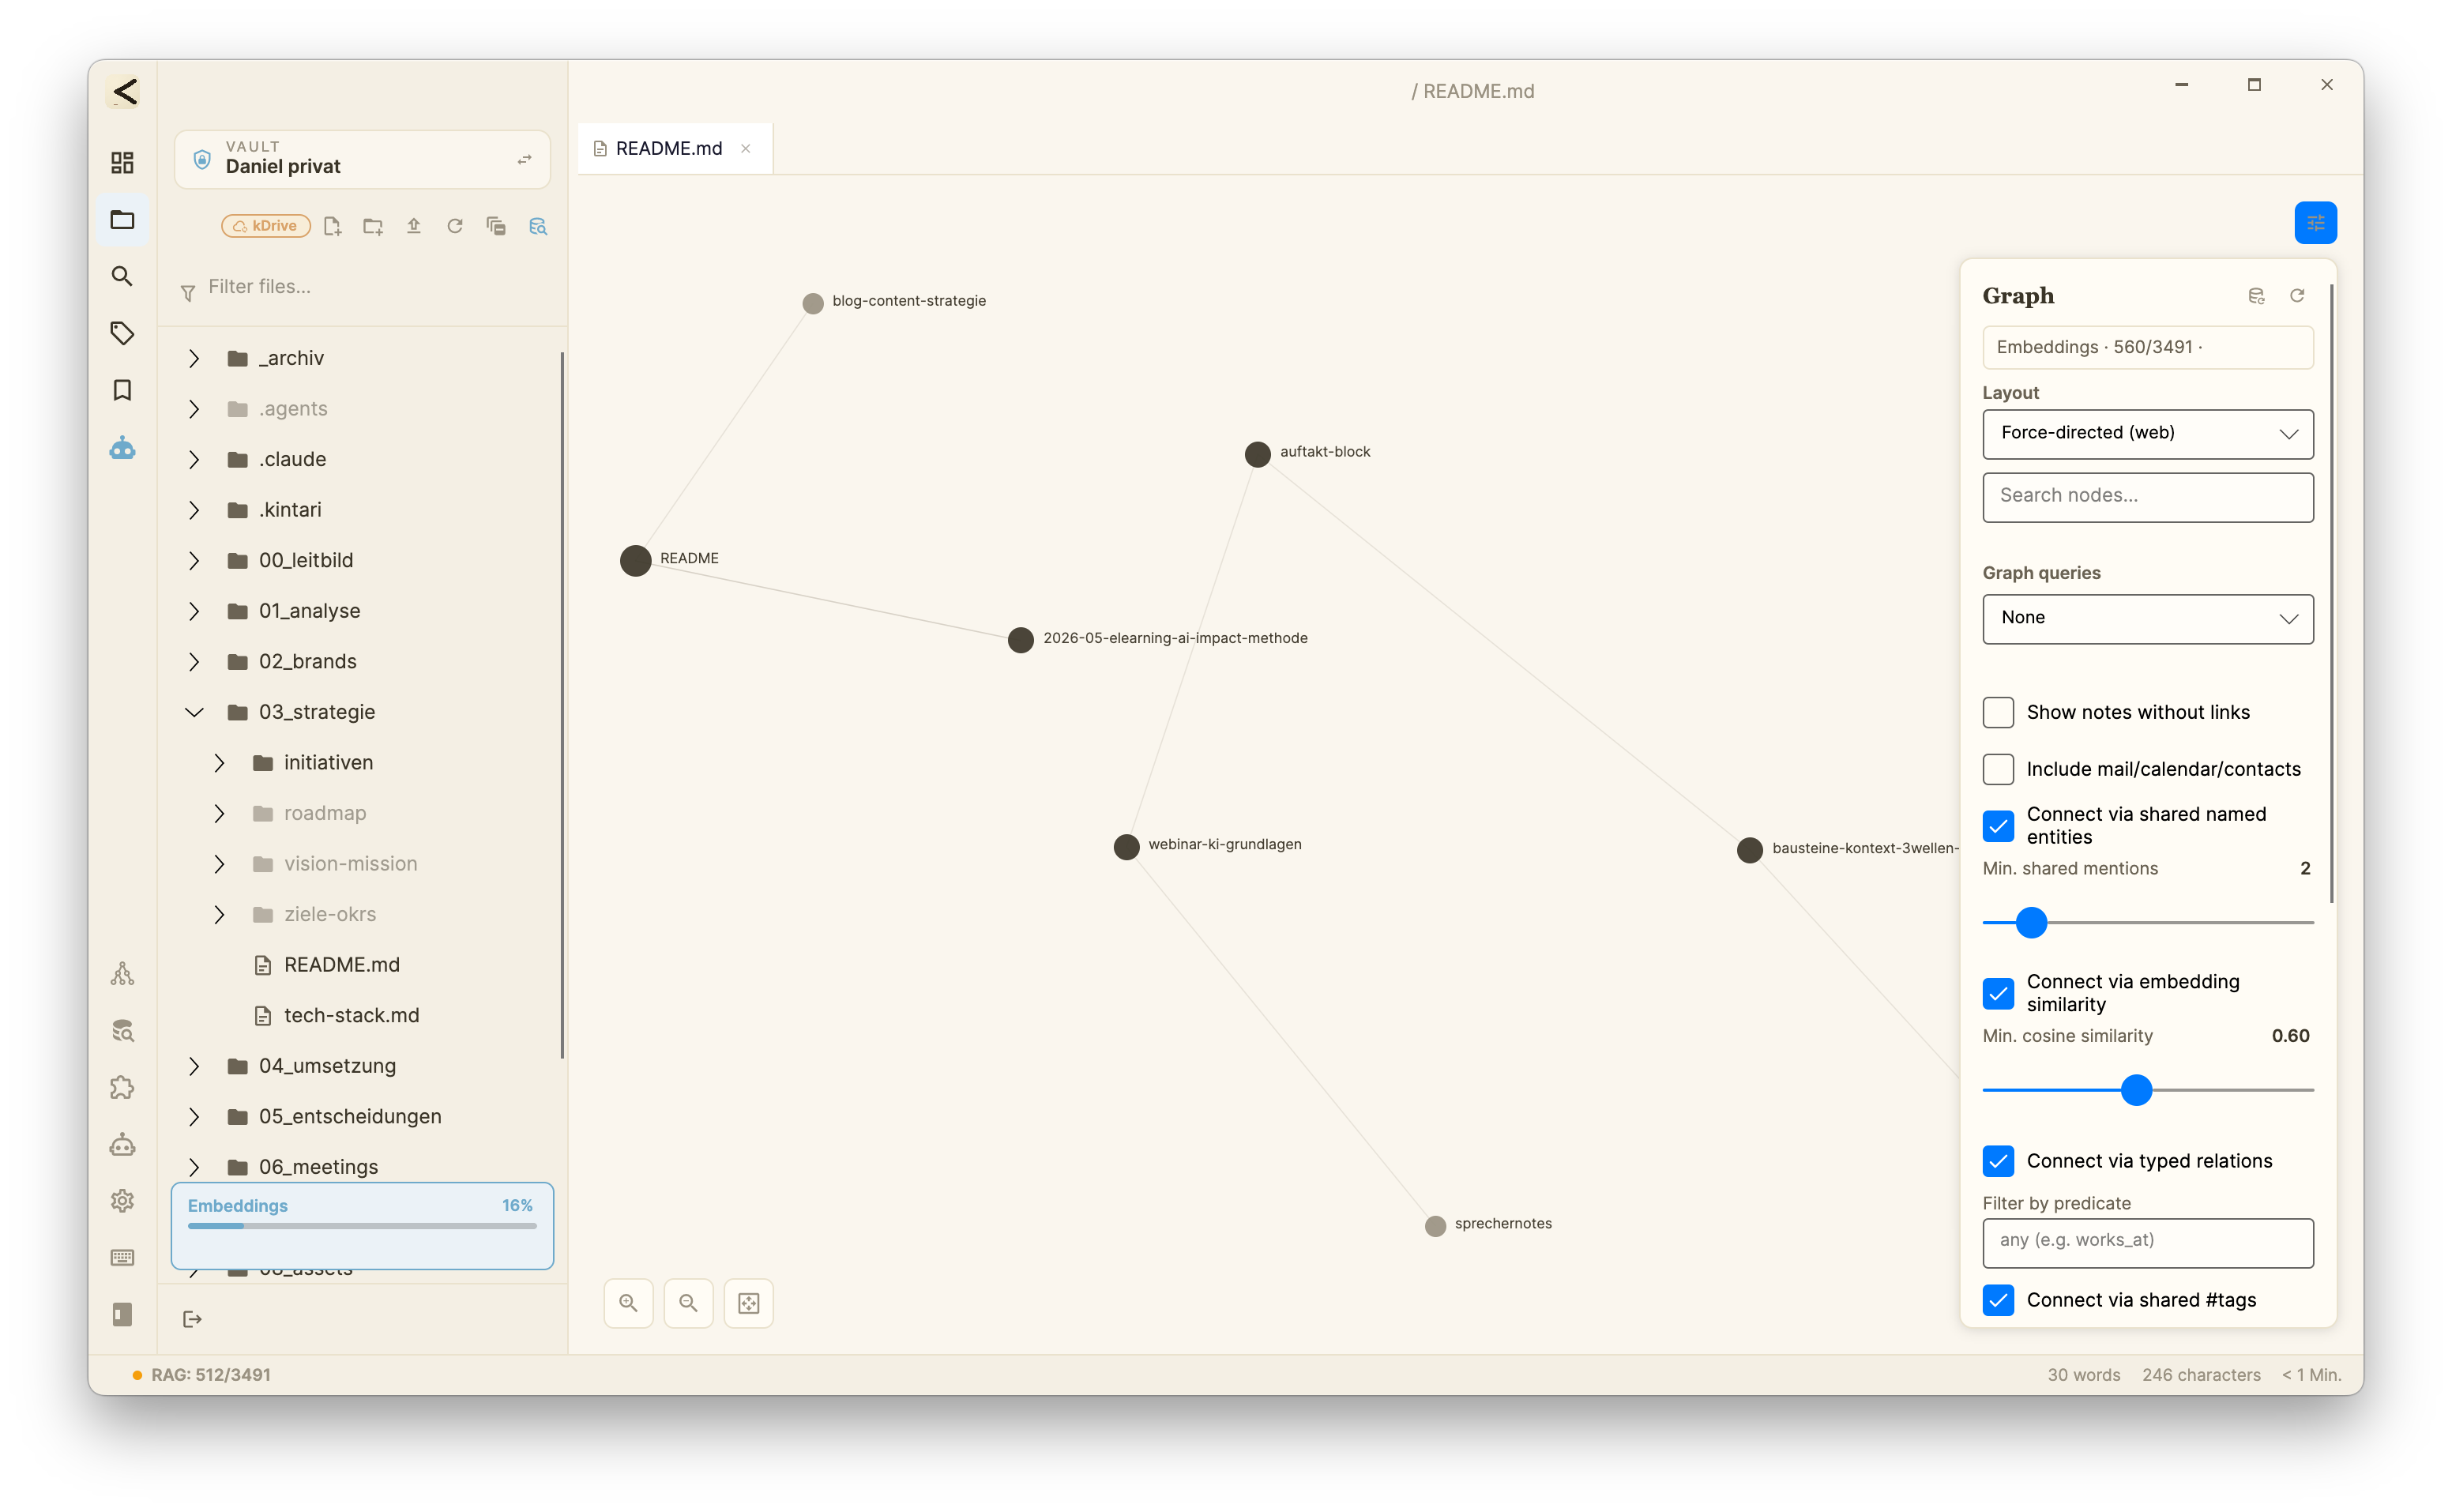The width and height of the screenshot is (2452, 1512).
Task: Click the database icon in Graph panel header
Action: click(x=2256, y=296)
